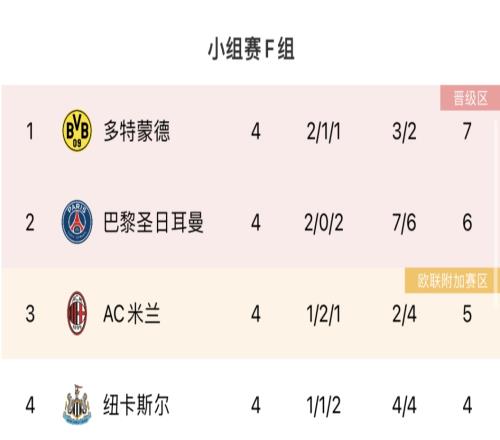Click the 欧联附加赛区 badge label
The width and height of the screenshot is (500, 440).
(x=452, y=281)
